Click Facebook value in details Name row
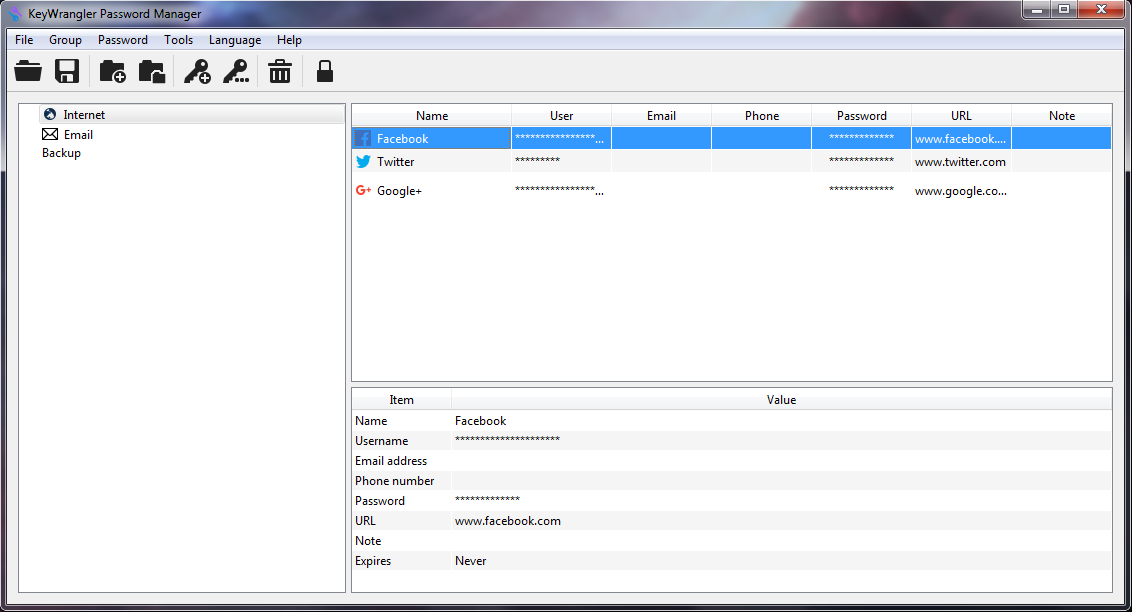This screenshot has width=1132, height=612. pos(480,421)
